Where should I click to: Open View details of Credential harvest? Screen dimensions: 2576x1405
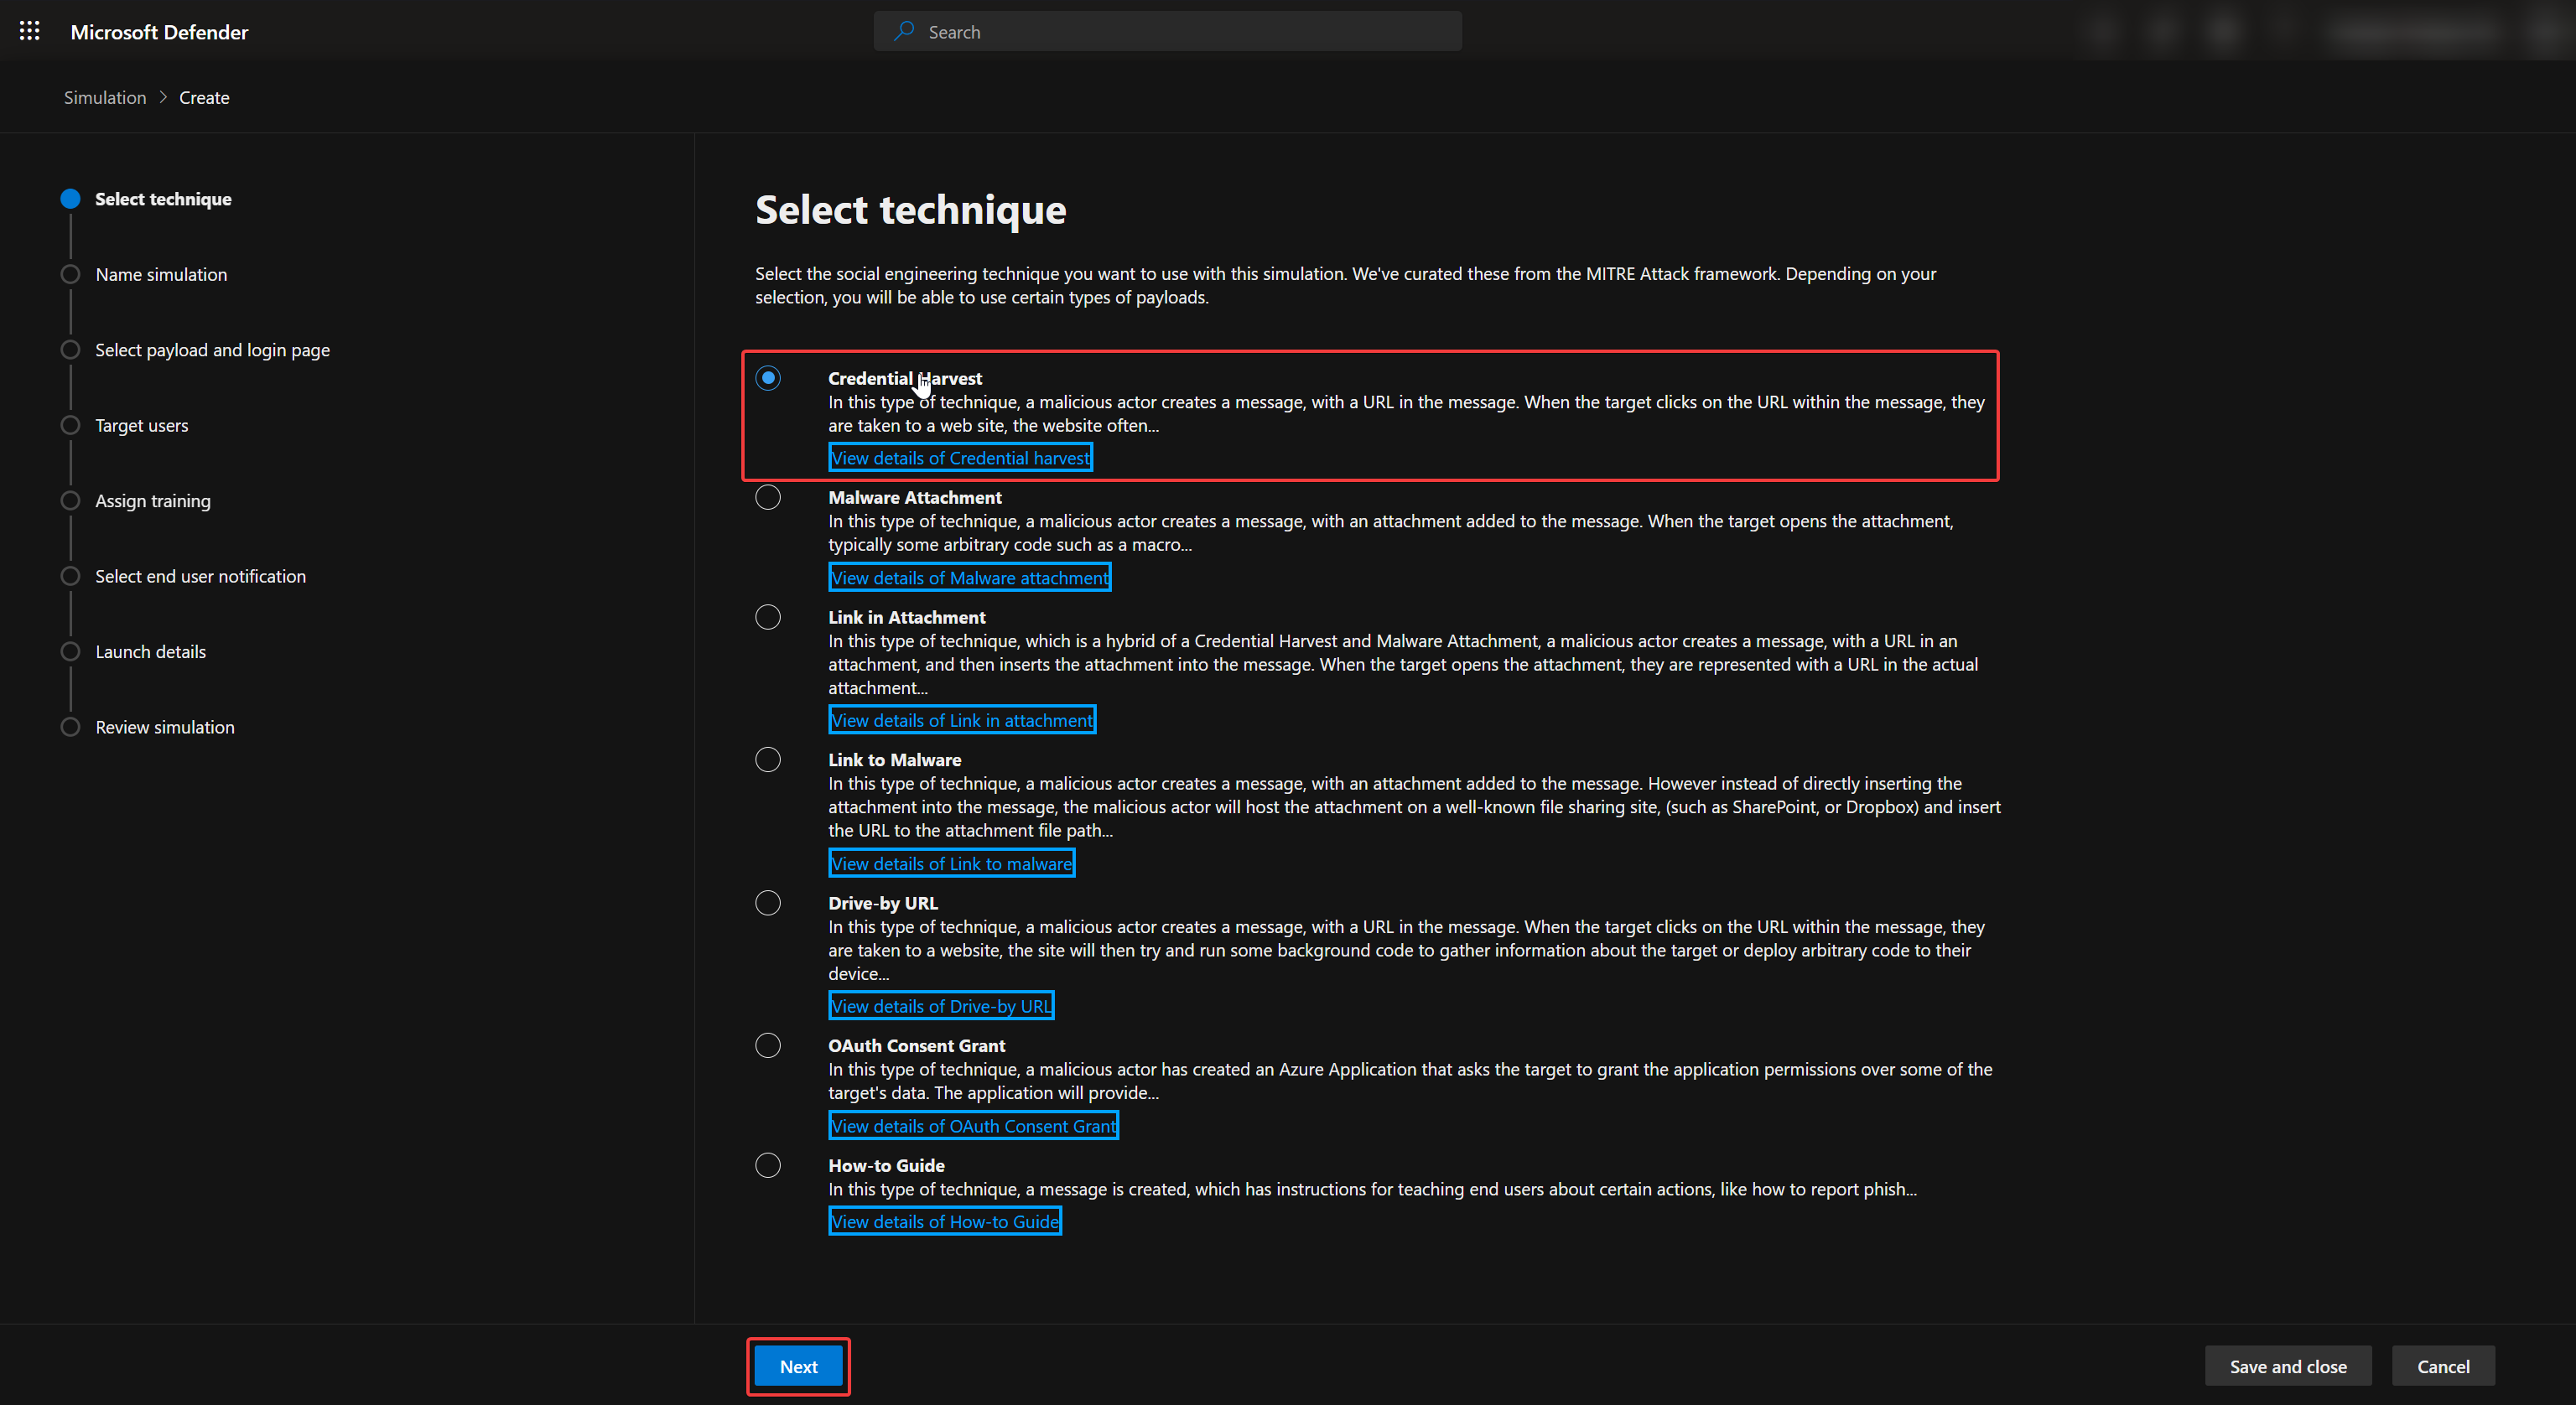click(960, 458)
